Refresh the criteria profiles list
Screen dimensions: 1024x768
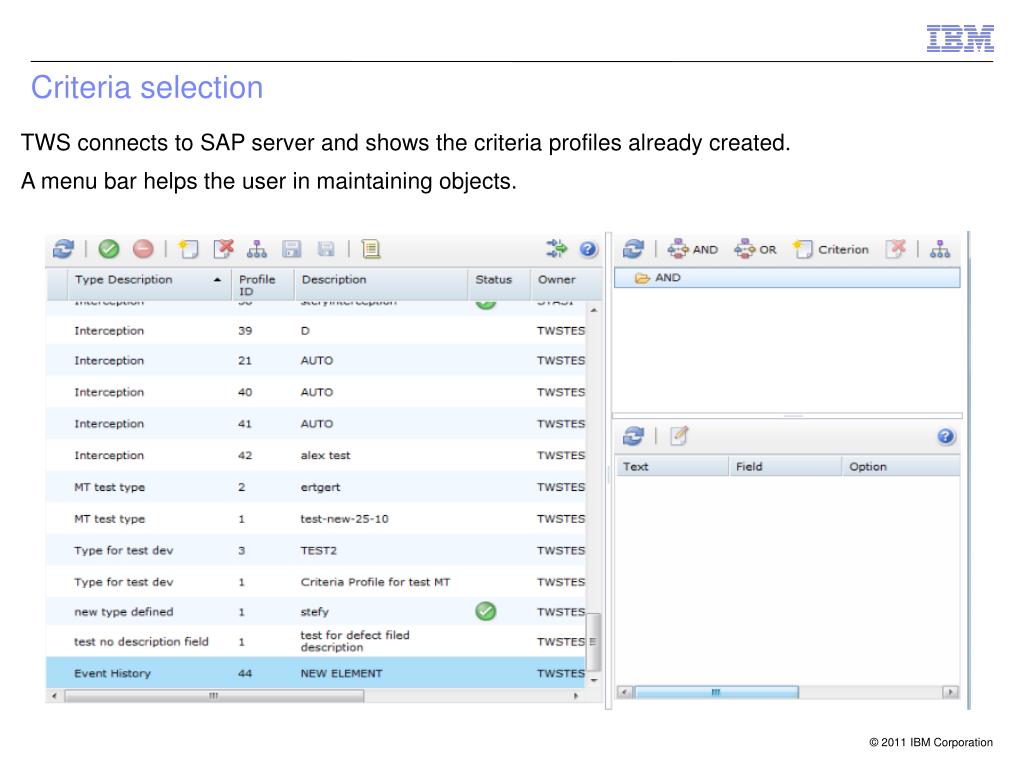pos(63,249)
